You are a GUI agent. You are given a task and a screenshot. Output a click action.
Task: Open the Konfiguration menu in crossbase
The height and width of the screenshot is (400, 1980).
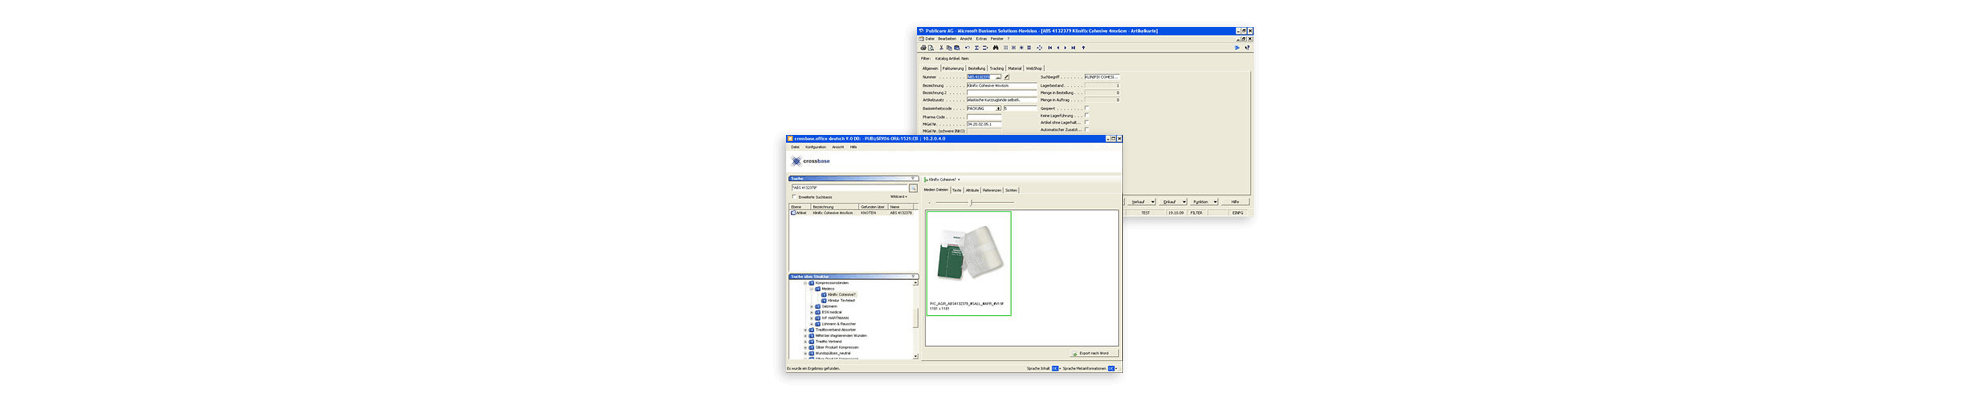pos(816,147)
